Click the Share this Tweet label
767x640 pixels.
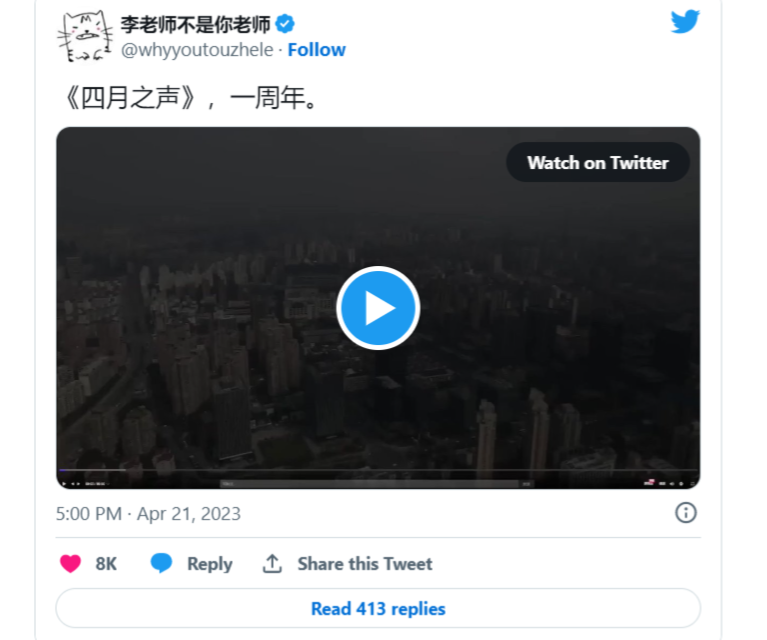(x=365, y=564)
